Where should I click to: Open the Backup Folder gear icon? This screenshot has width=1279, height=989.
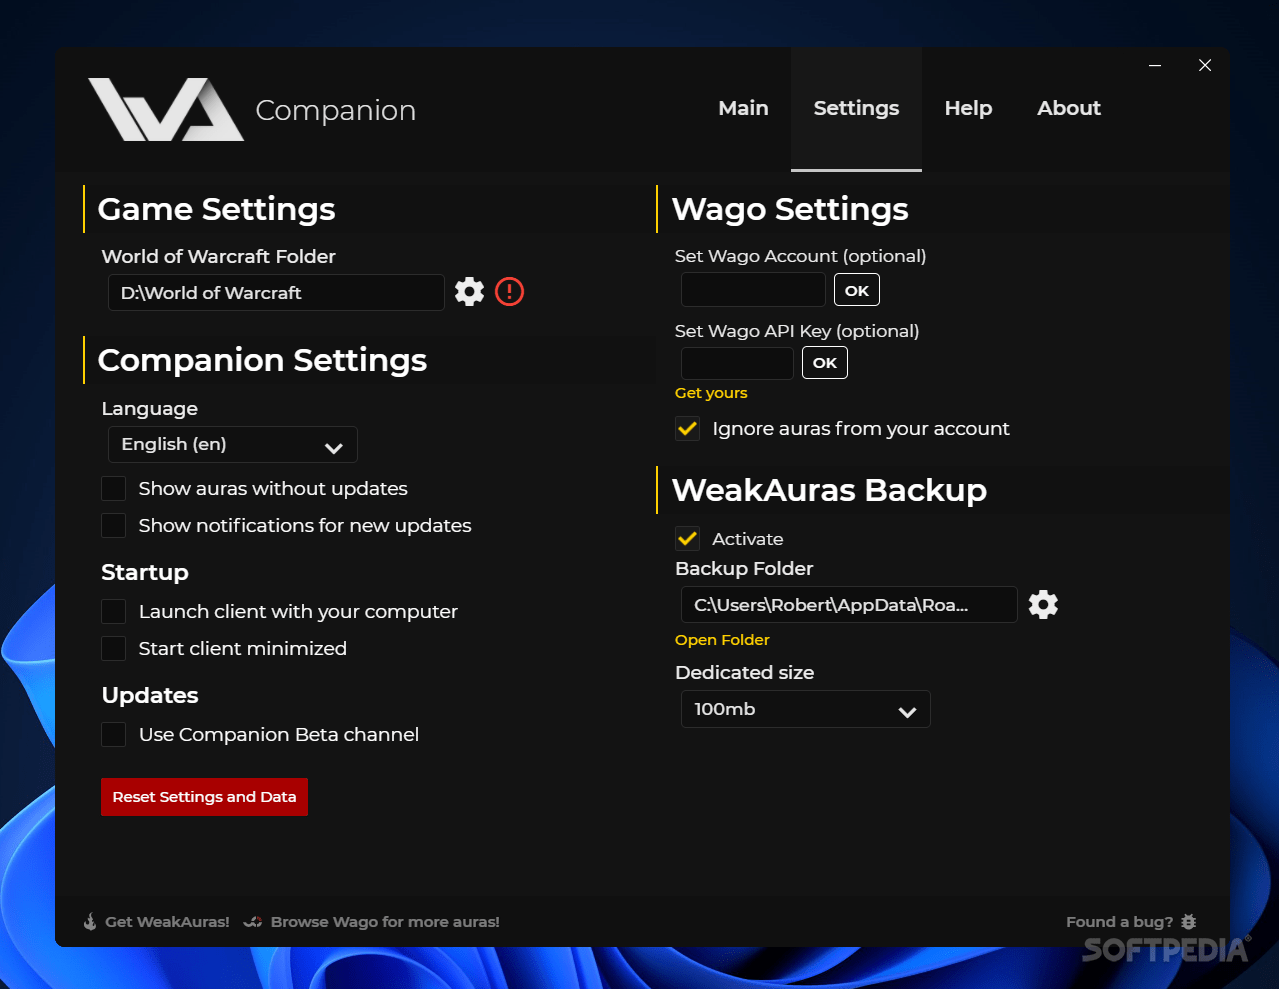1043,604
